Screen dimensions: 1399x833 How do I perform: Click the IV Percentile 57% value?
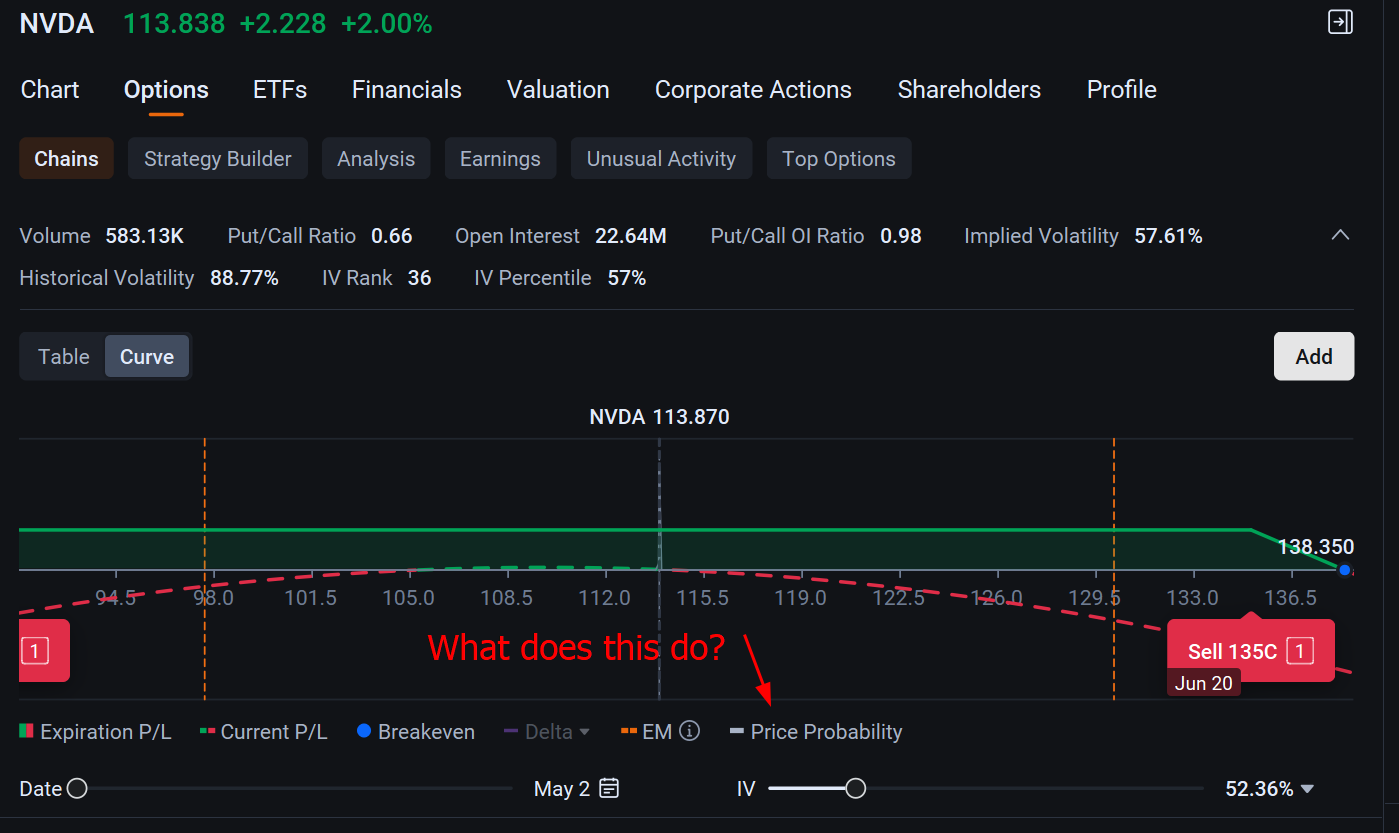pos(627,278)
